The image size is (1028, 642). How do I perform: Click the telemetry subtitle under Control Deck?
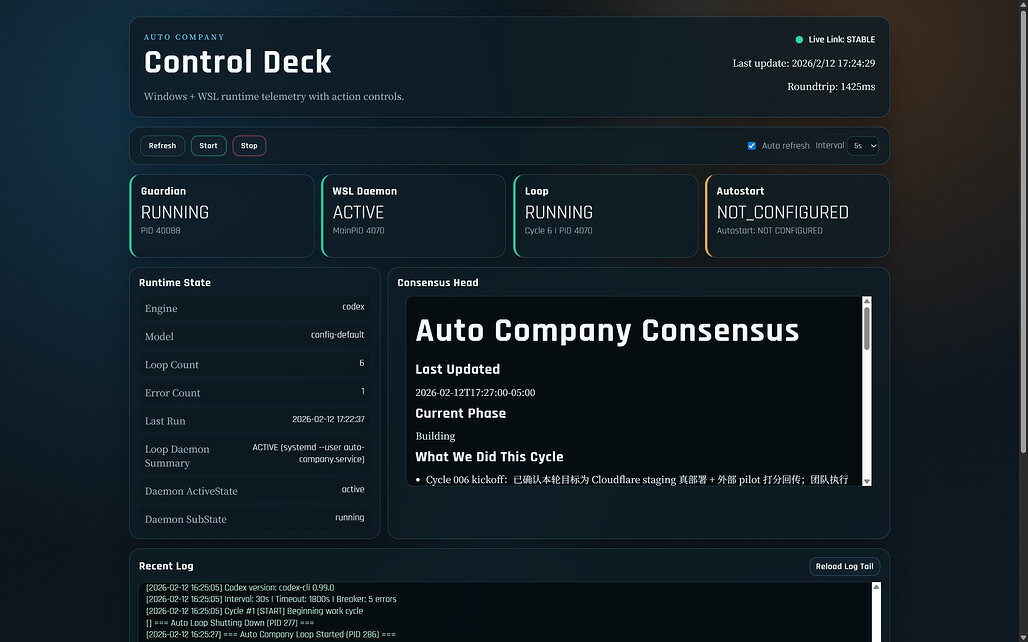click(274, 96)
